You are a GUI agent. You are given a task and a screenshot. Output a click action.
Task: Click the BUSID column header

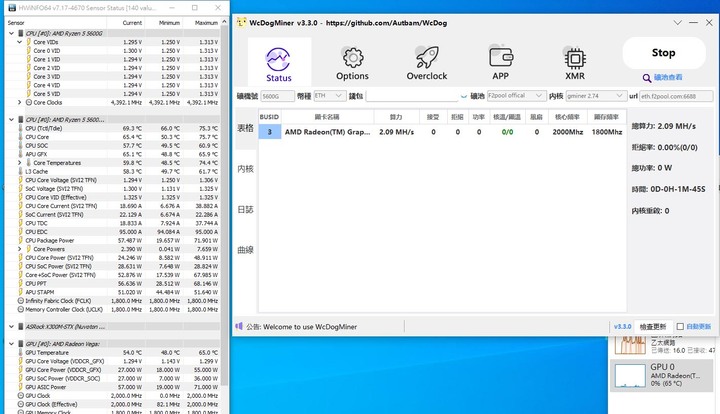click(269, 117)
